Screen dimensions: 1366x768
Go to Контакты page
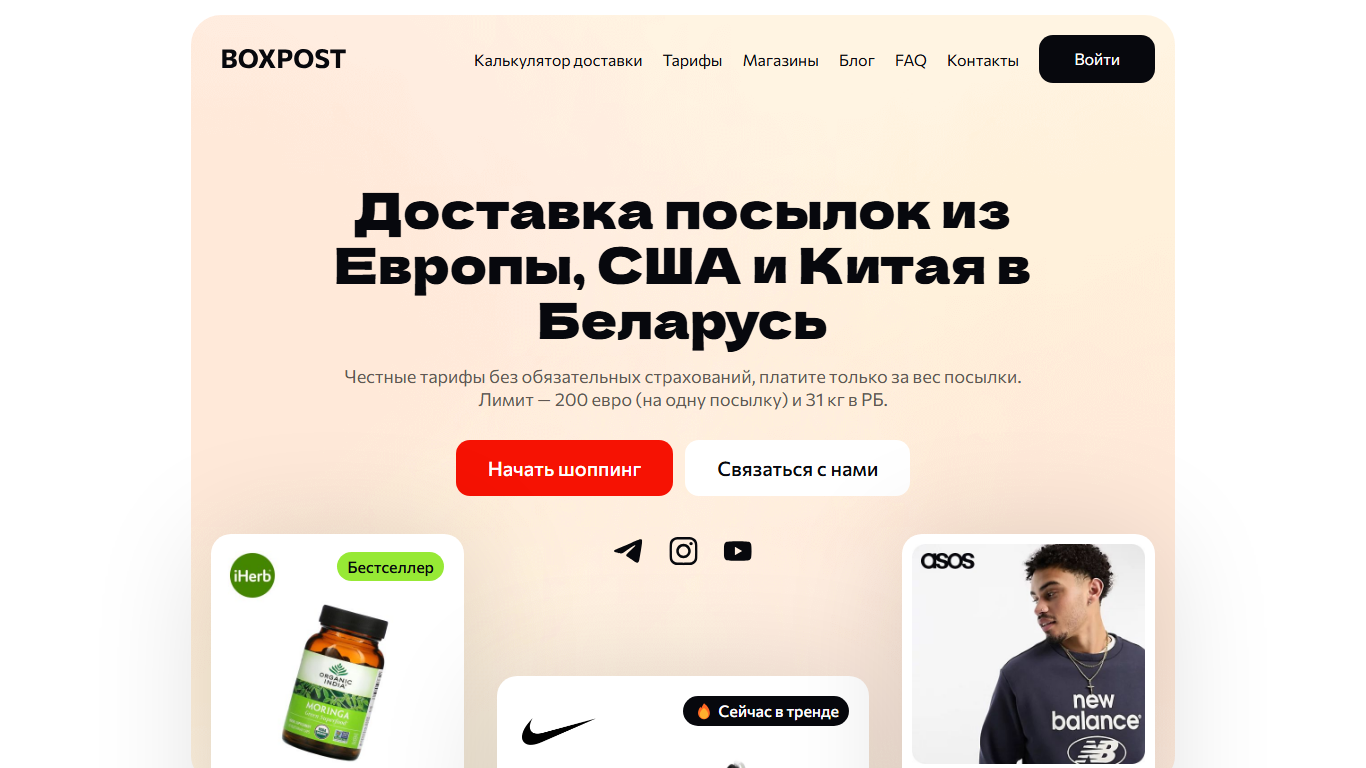coord(983,60)
